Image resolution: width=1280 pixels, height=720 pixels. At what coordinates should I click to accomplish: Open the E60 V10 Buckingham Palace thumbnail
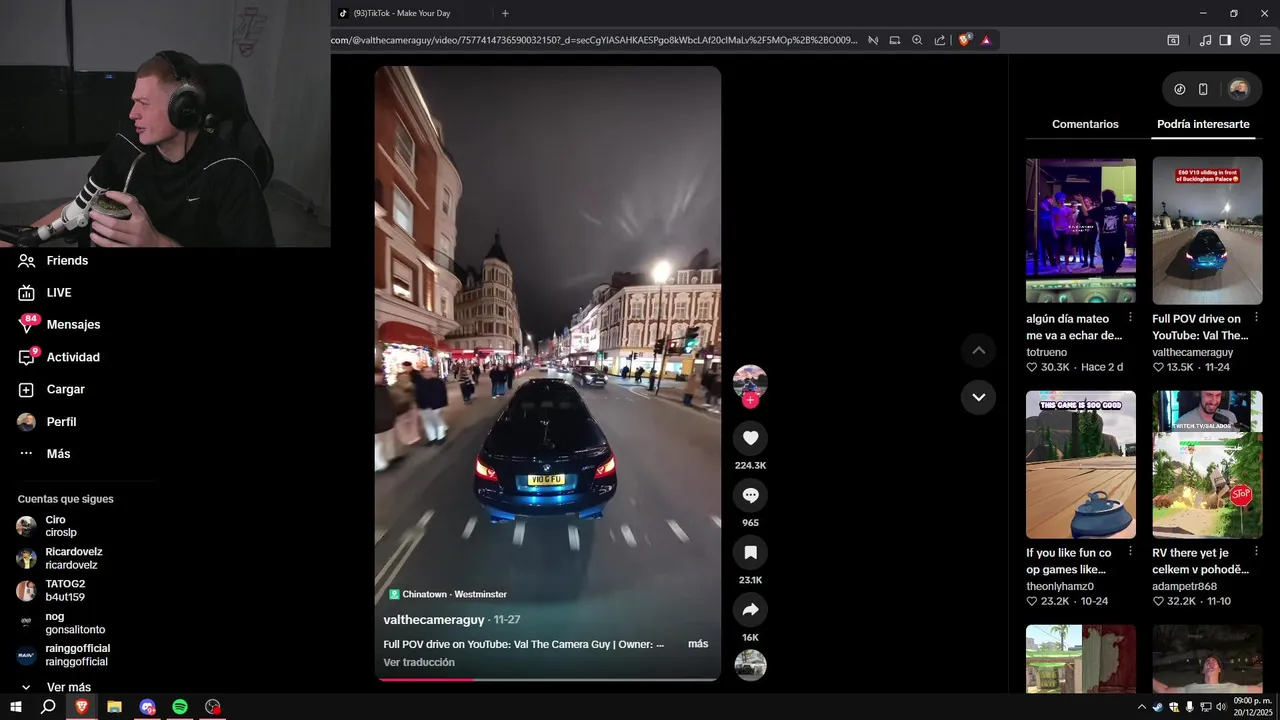[x=1207, y=230]
